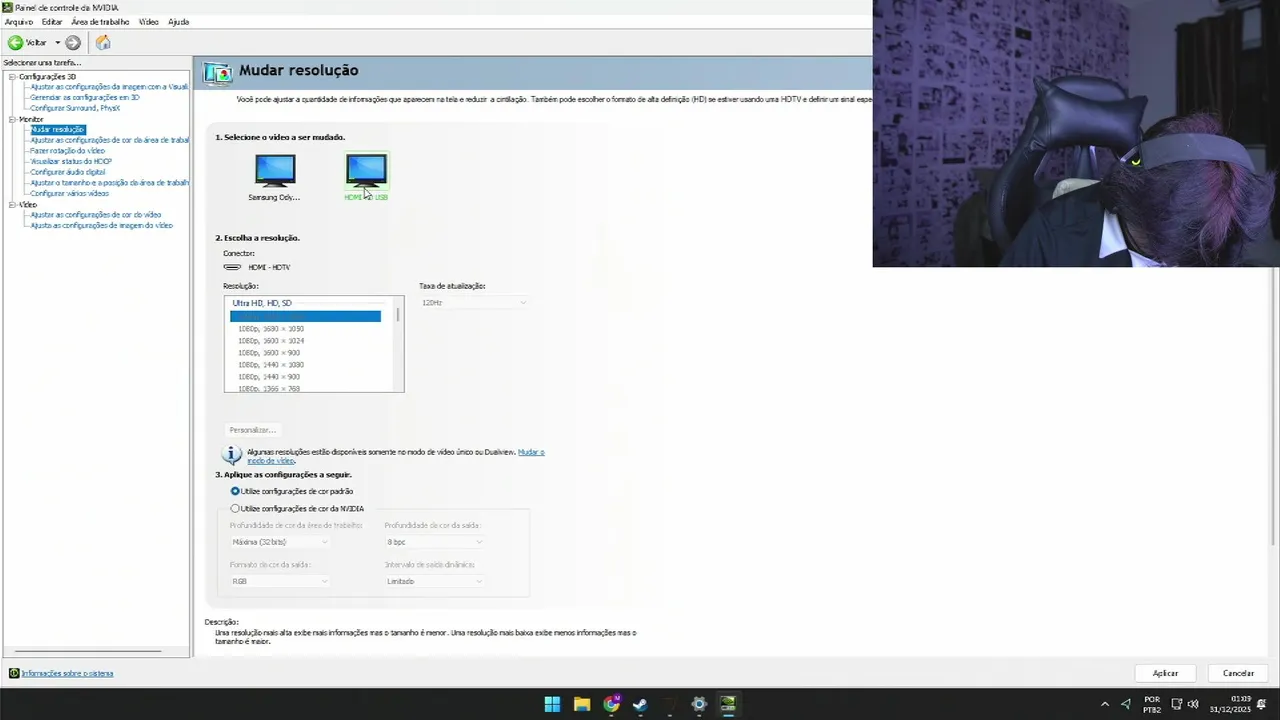Click the grey forward arrow icon
1280x720 pixels.
pos(73,43)
